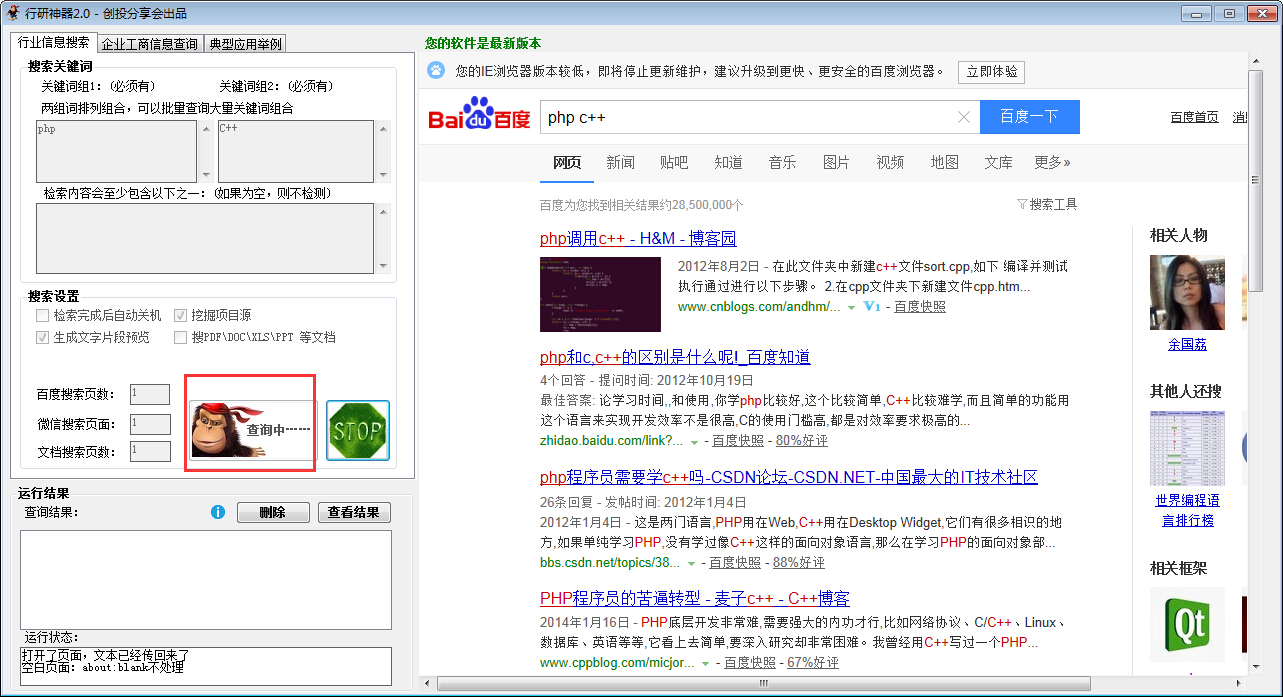Click the monkey 查询中 button

coord(252,430)
